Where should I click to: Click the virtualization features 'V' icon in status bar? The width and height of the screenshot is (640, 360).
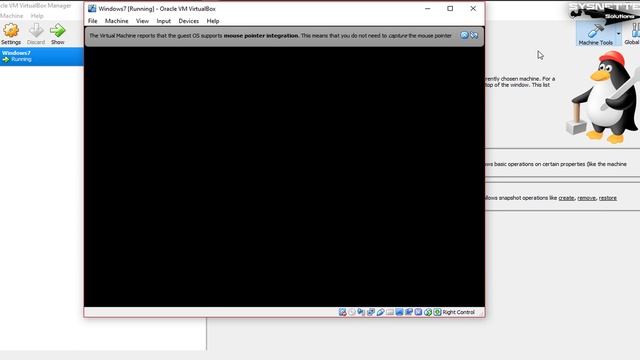tap(418, 312)
